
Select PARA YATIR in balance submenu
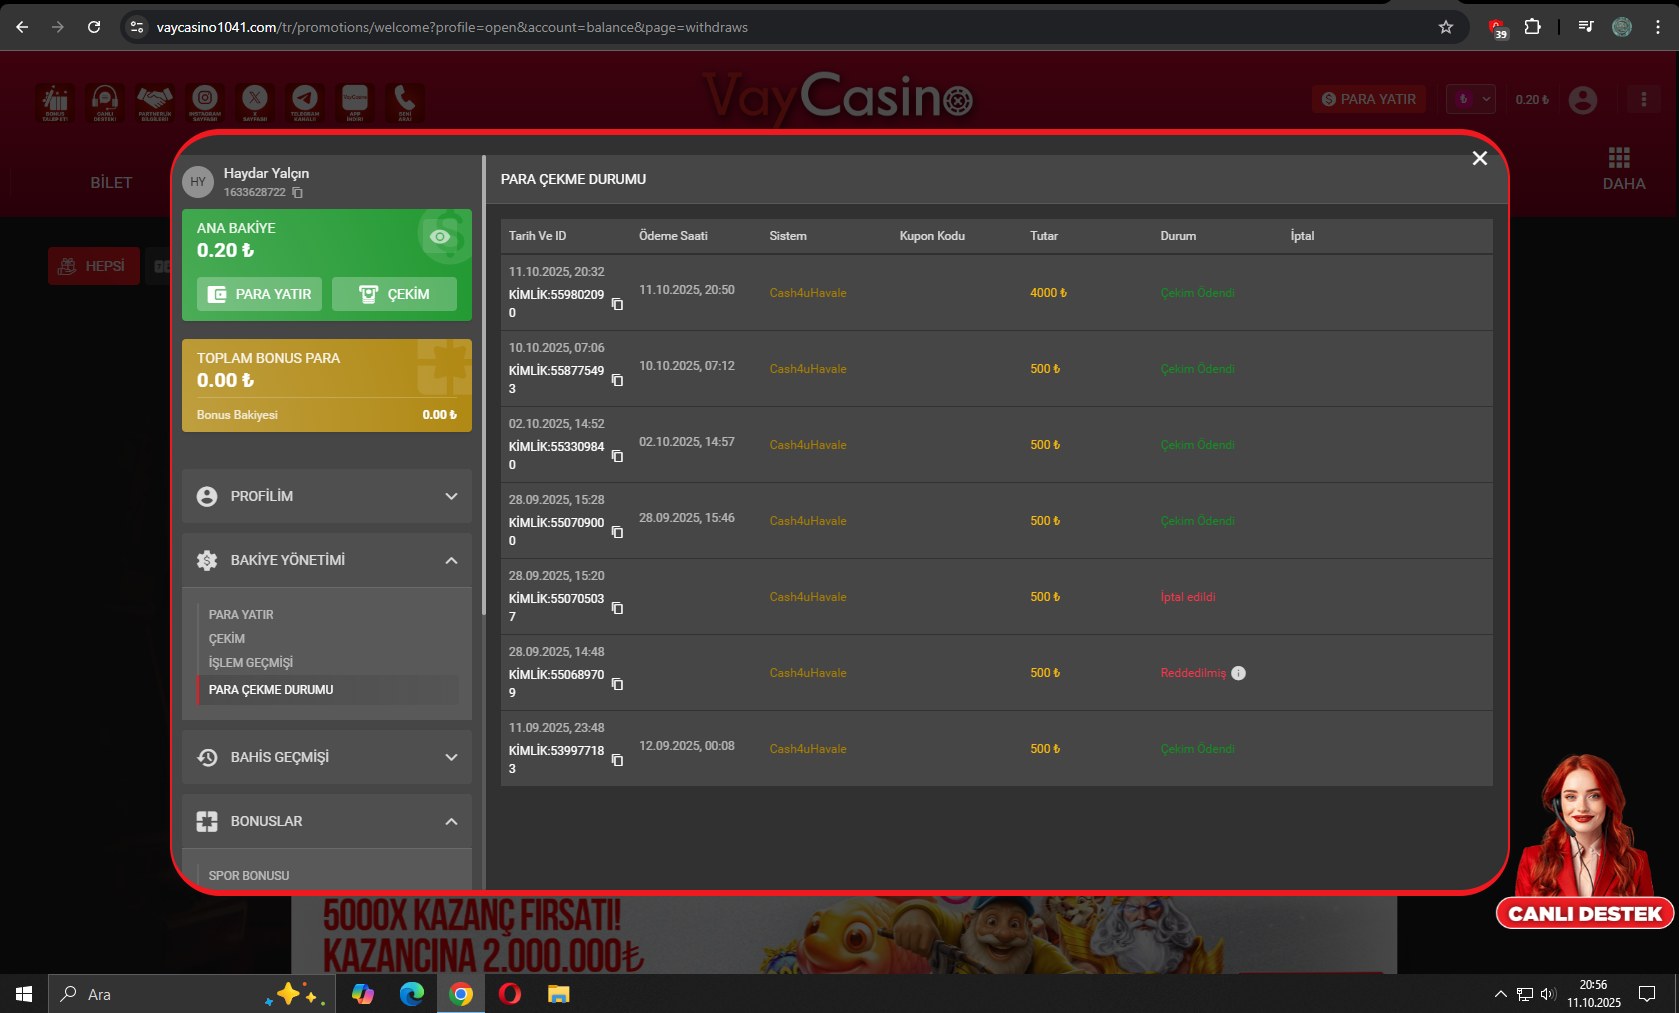241,615
